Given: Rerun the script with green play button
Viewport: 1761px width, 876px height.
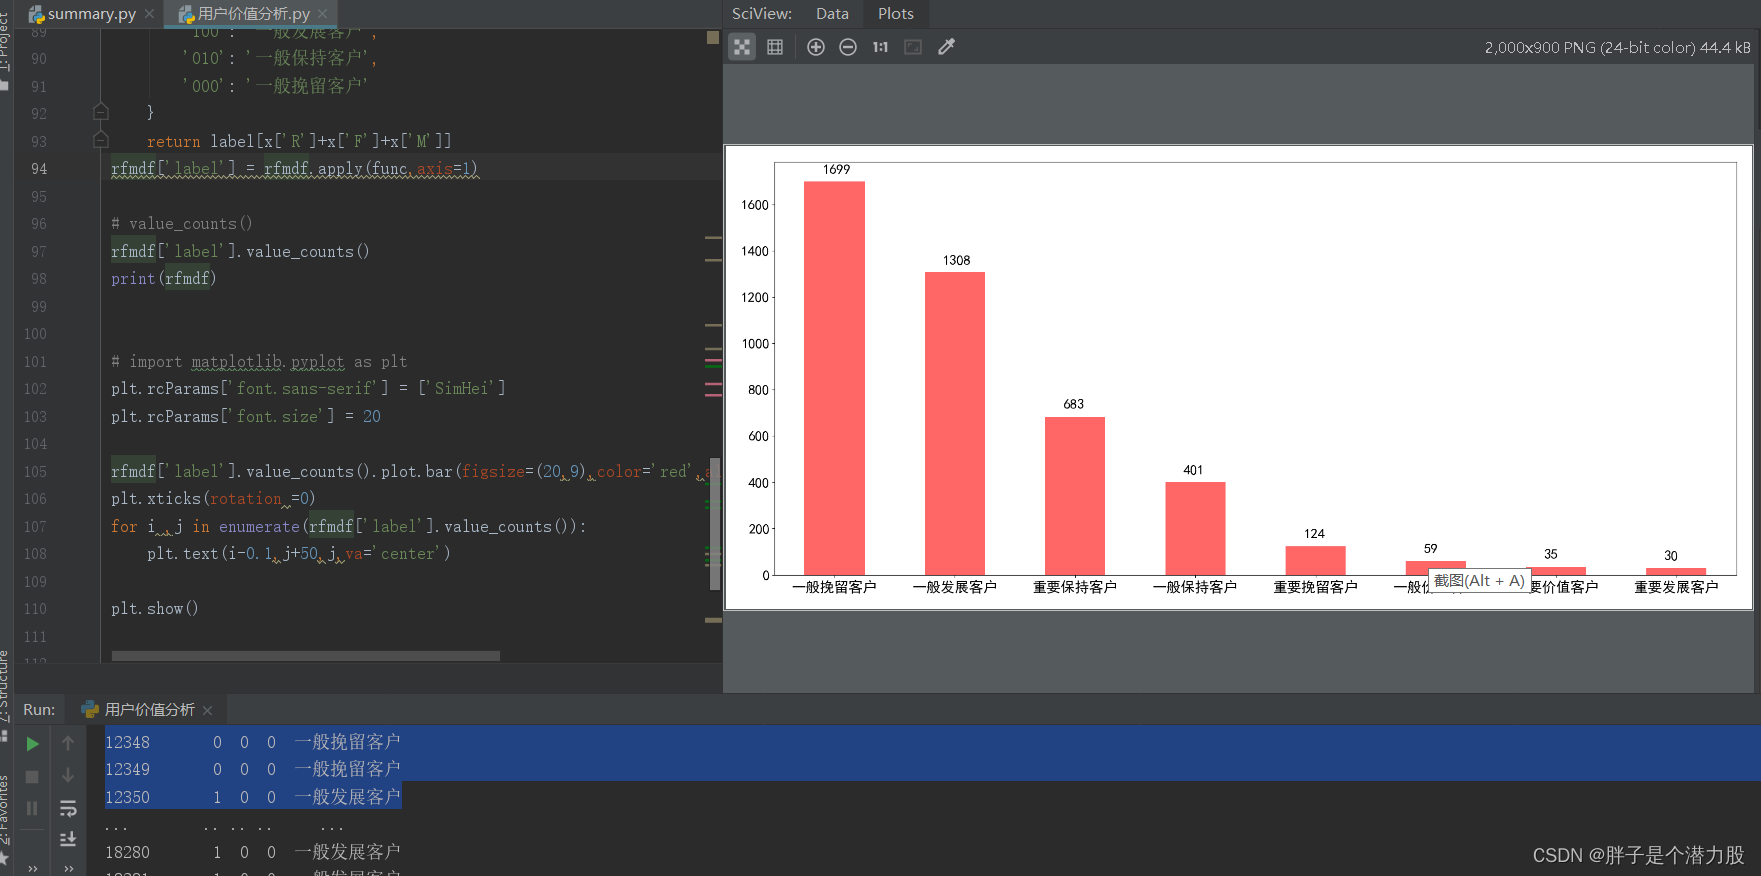Looking at the screenshot, I should [32, 743].
